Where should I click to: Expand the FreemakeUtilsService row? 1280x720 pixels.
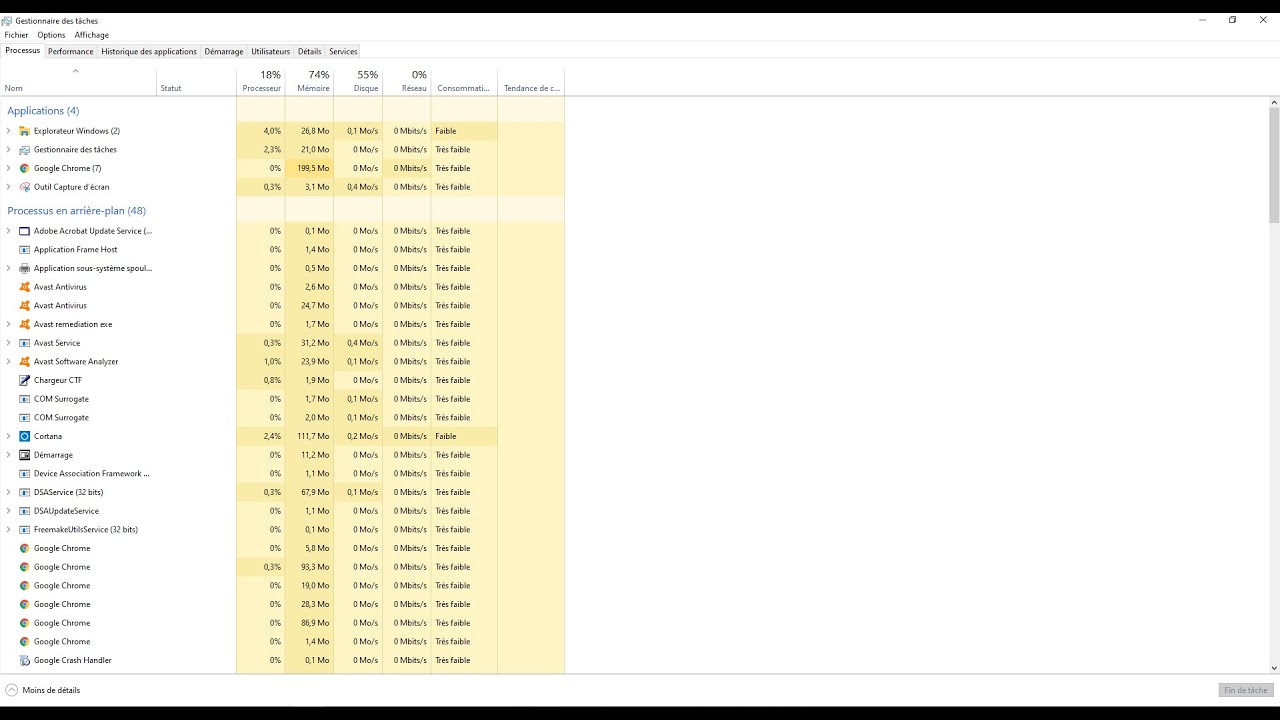point(9,530)
